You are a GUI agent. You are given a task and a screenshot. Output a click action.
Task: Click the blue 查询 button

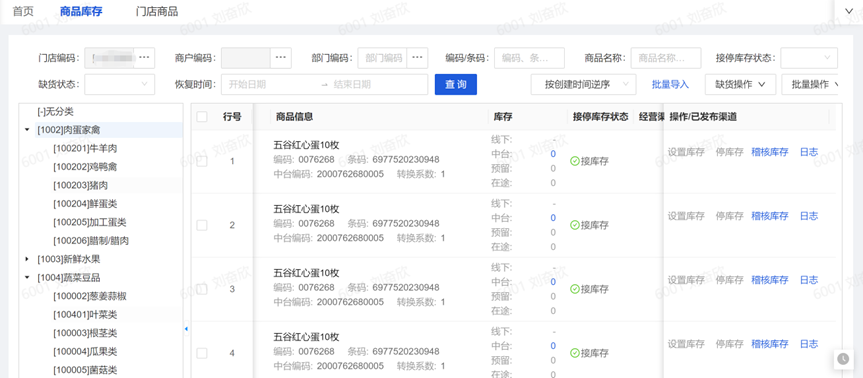pos(456,85)
